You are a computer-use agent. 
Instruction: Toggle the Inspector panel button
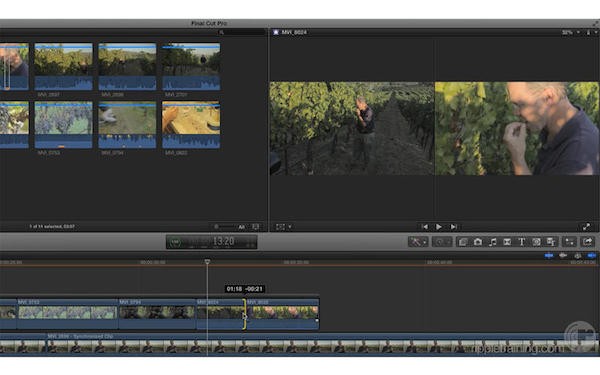pos(570,242)
